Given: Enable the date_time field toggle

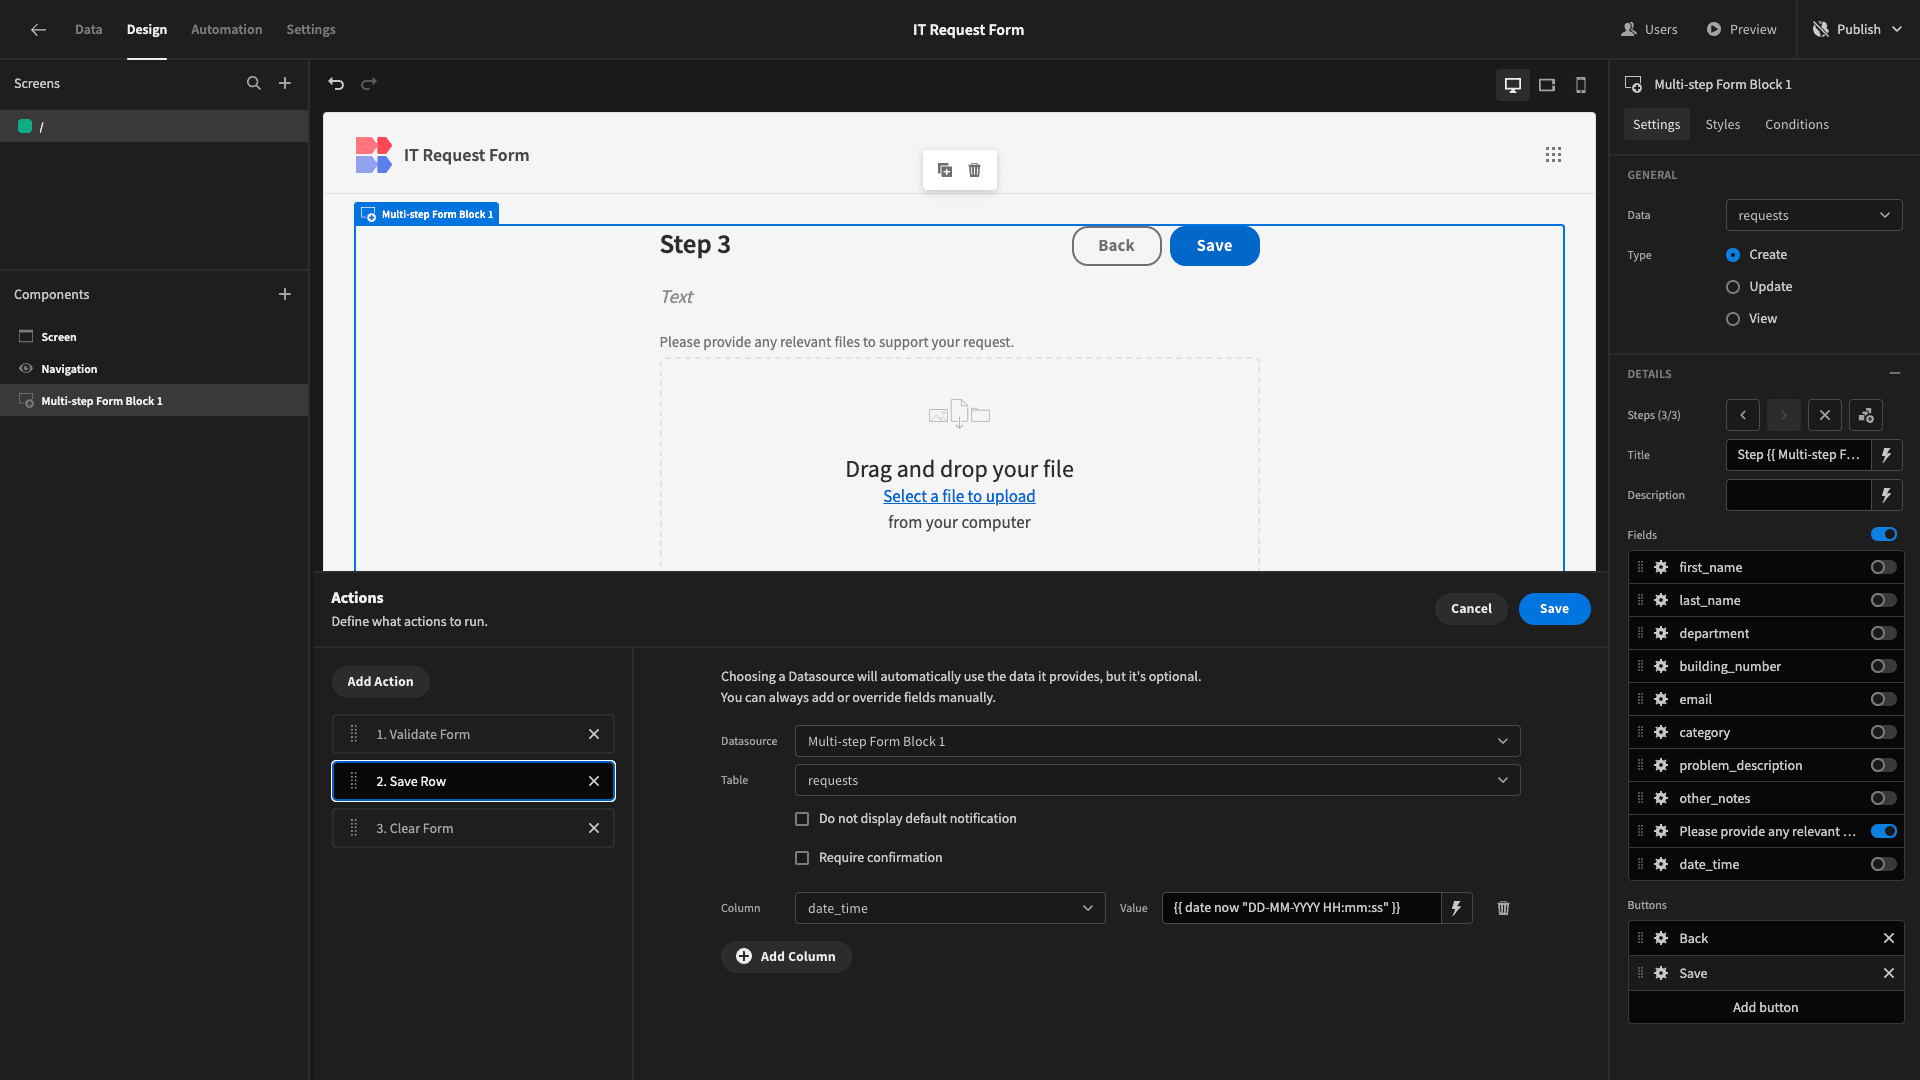Looking at the screenshot, I should click(x=1884, y=864).
